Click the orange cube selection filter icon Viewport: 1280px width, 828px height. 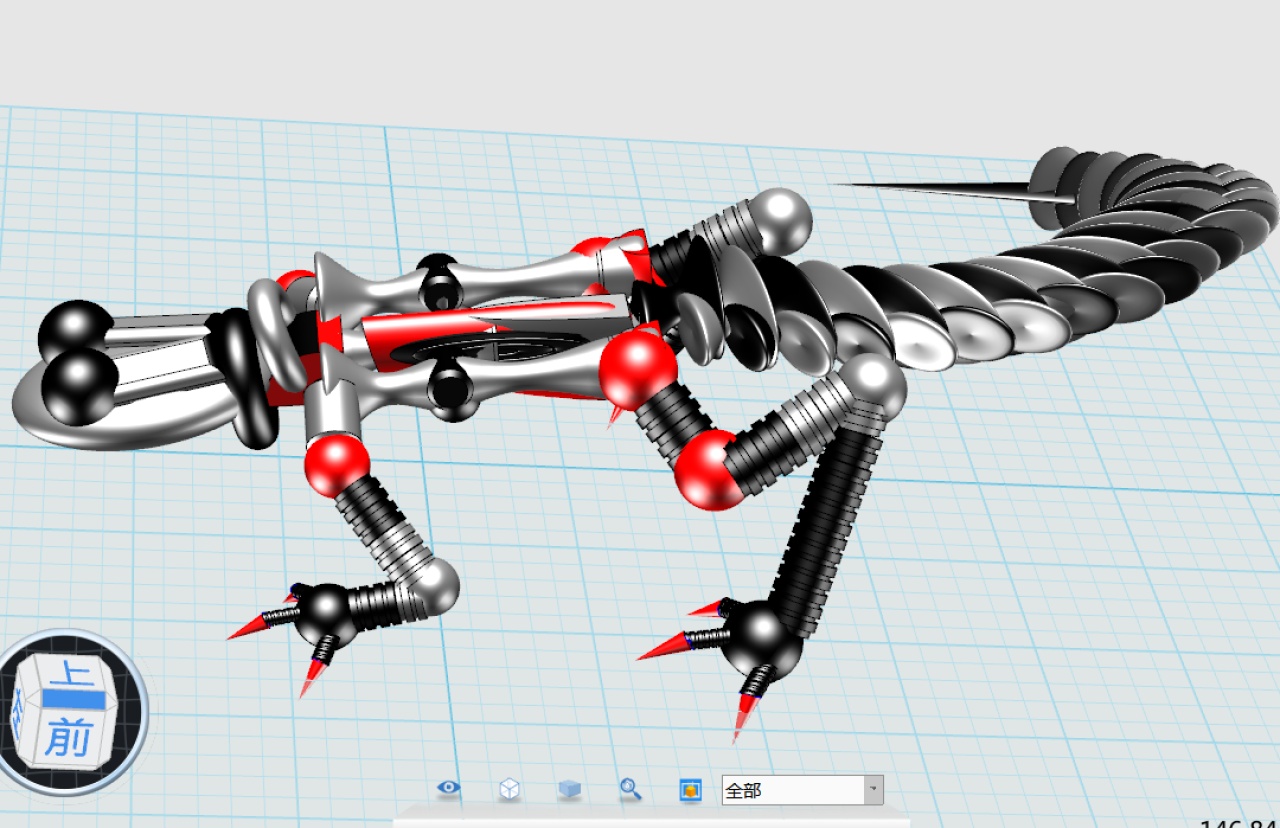pos(690,789)
